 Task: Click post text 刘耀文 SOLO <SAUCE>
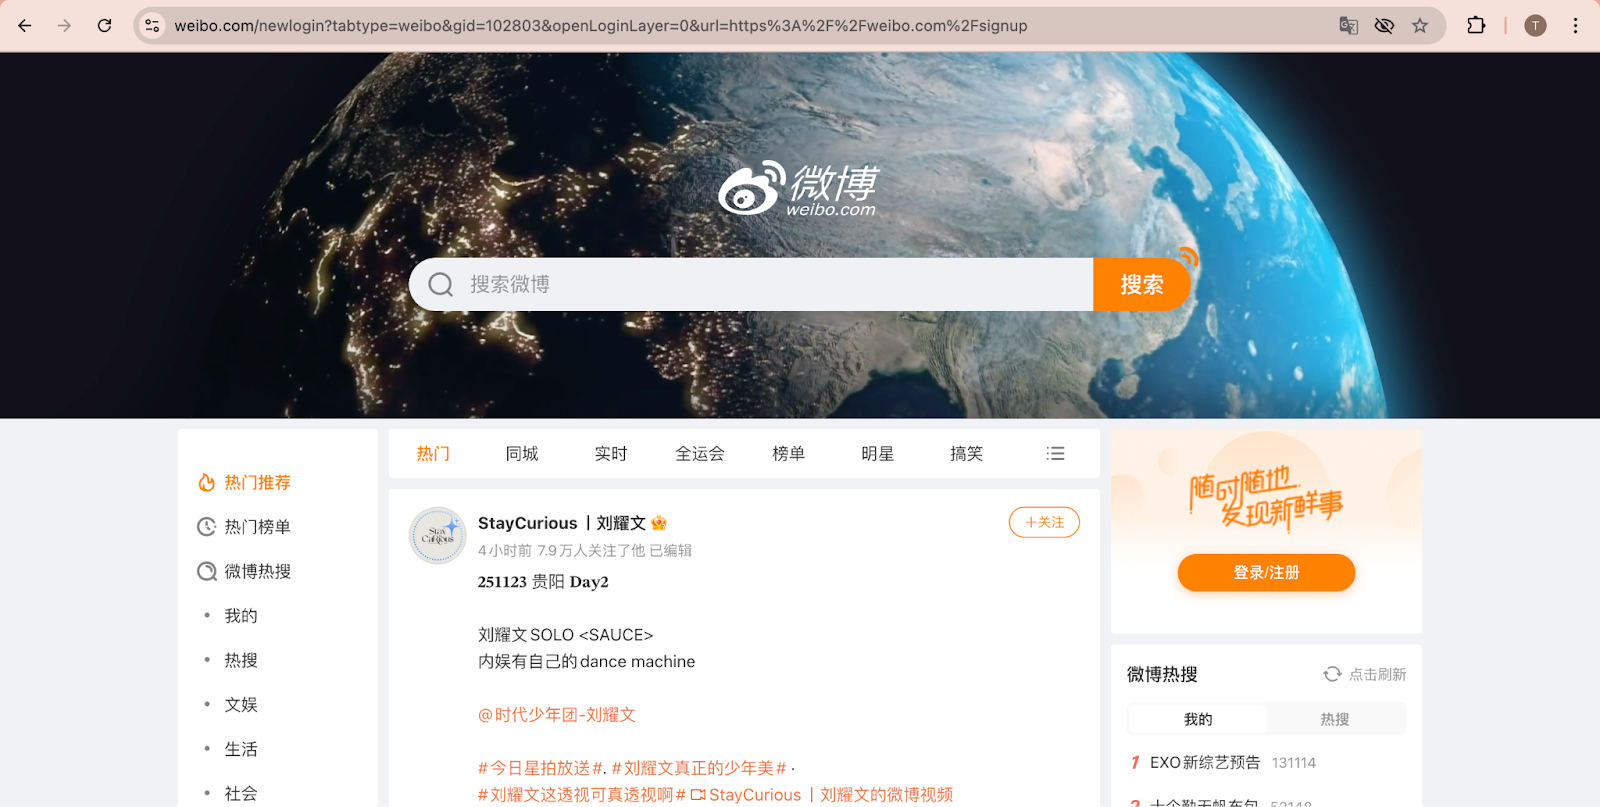click(565, 635)
